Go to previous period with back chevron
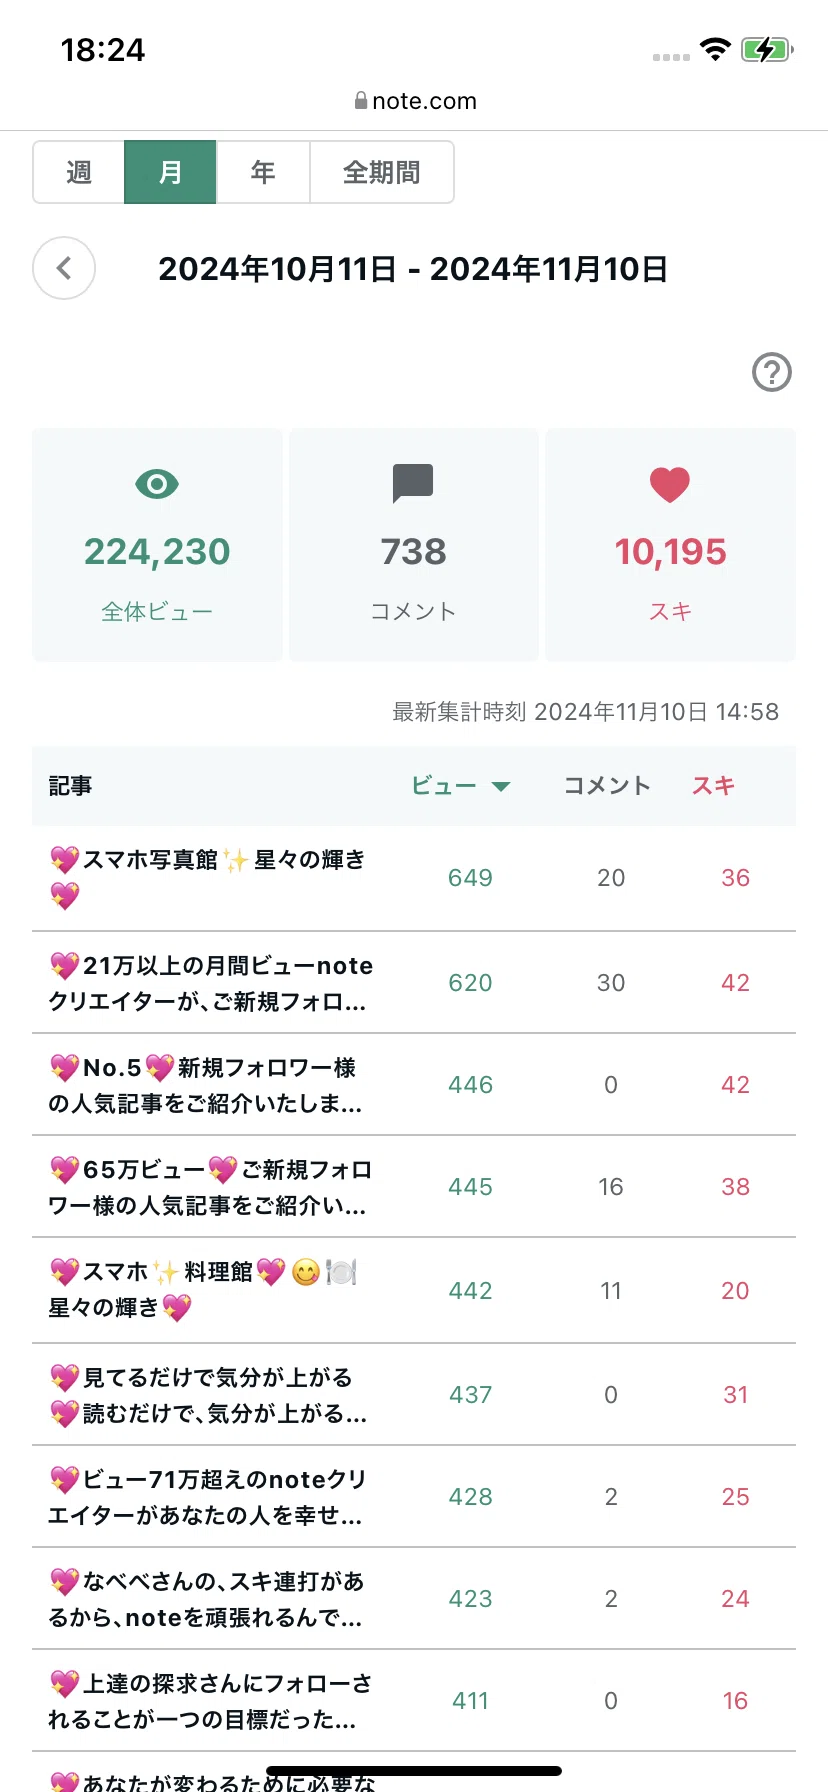828x1792 pixels. [64, 268]
